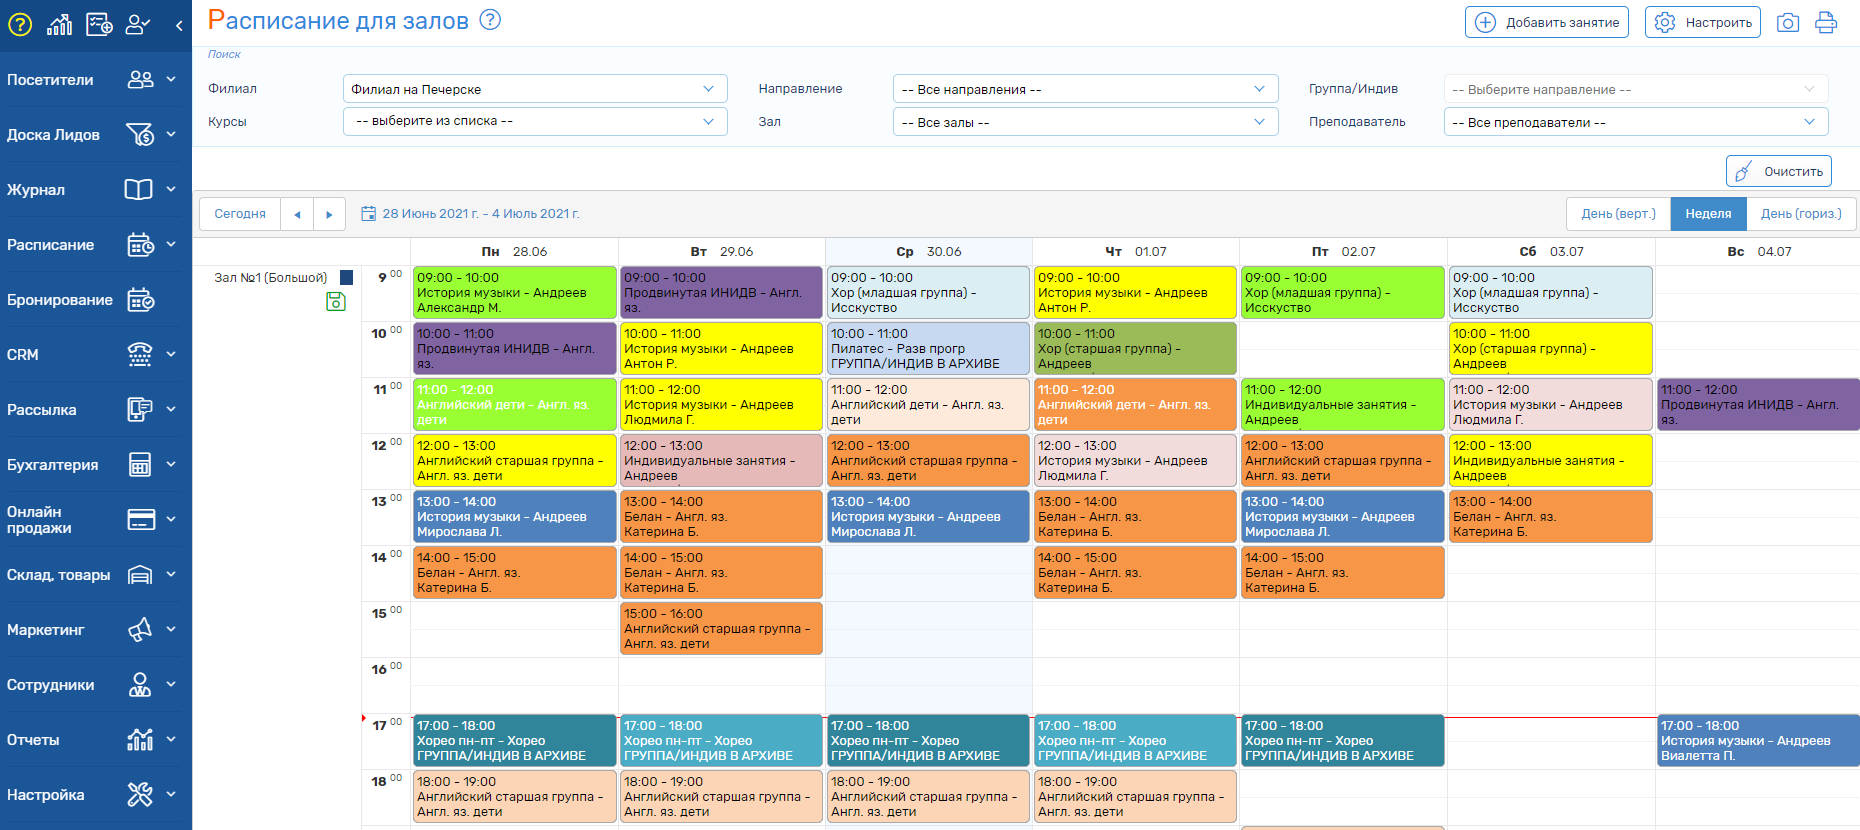Switch to День (верт.) view

click(x=1618, y=214)
